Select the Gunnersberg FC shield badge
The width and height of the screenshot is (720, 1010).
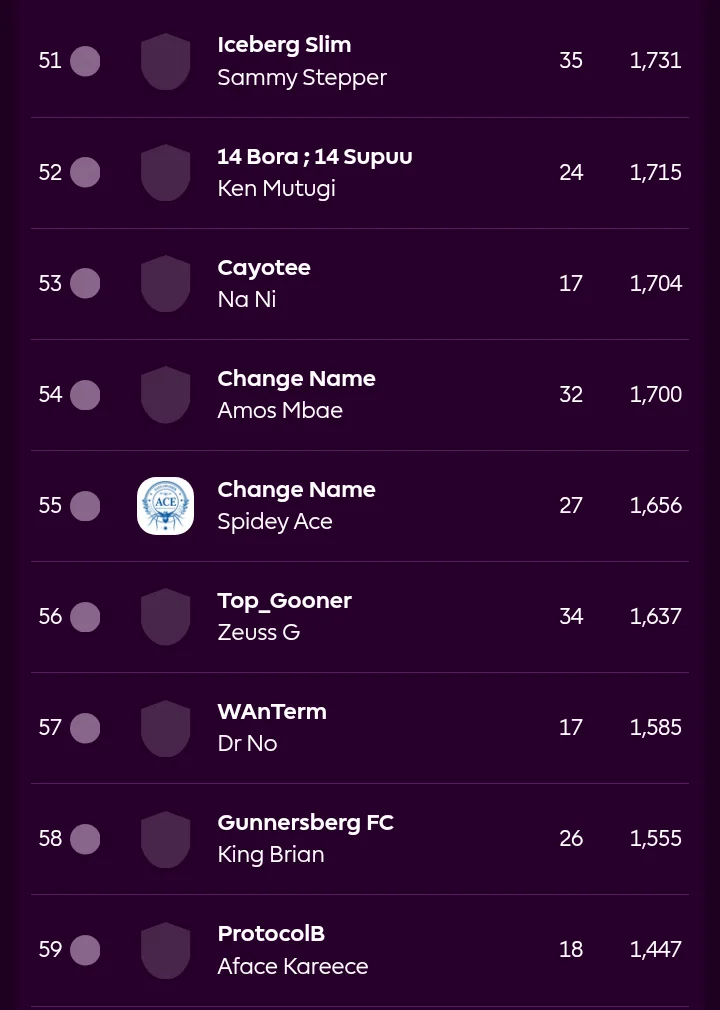[x=166, y=839]
